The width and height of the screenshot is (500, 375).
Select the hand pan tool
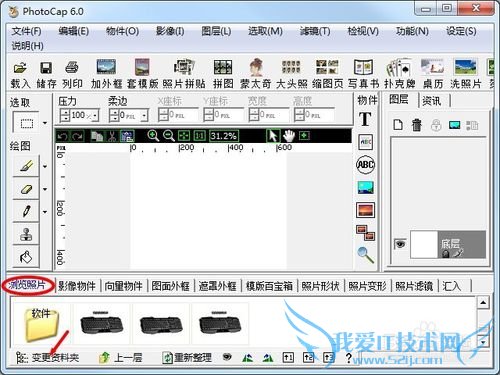[x=289, y=136]
